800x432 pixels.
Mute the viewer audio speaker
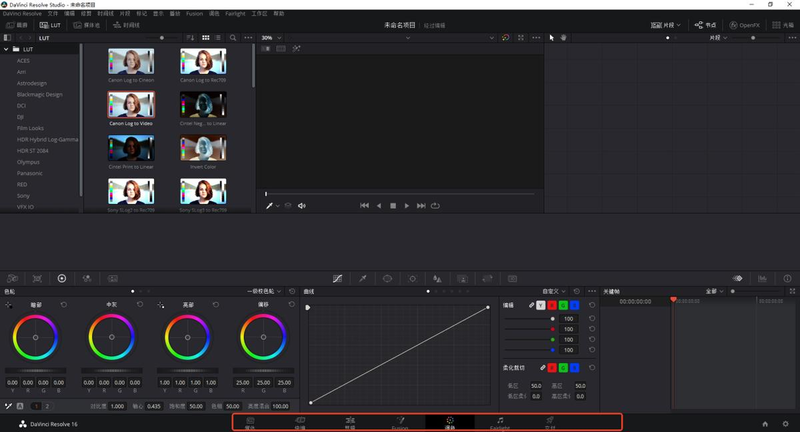coord(302,205)
